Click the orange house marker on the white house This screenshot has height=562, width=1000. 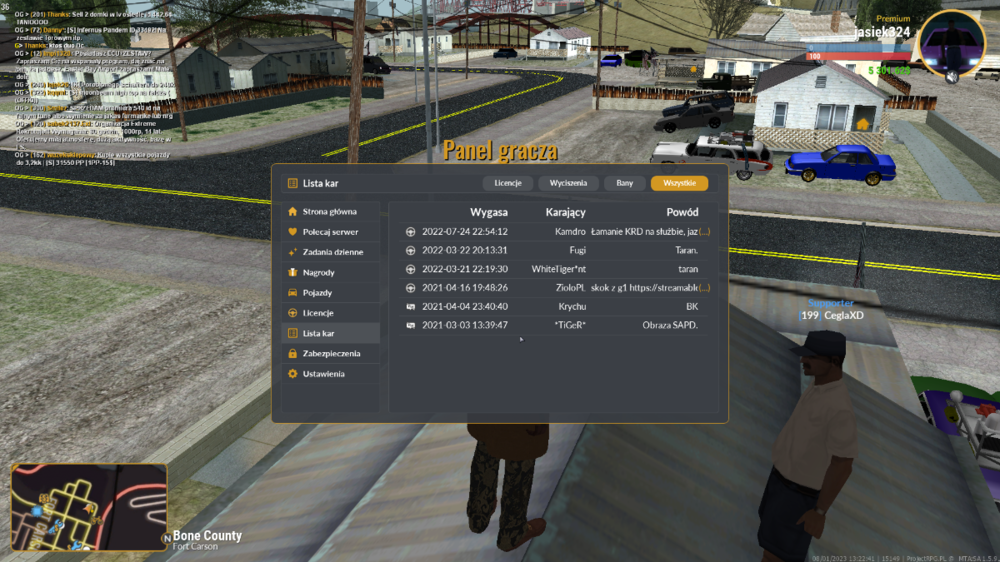coord(863,124)
